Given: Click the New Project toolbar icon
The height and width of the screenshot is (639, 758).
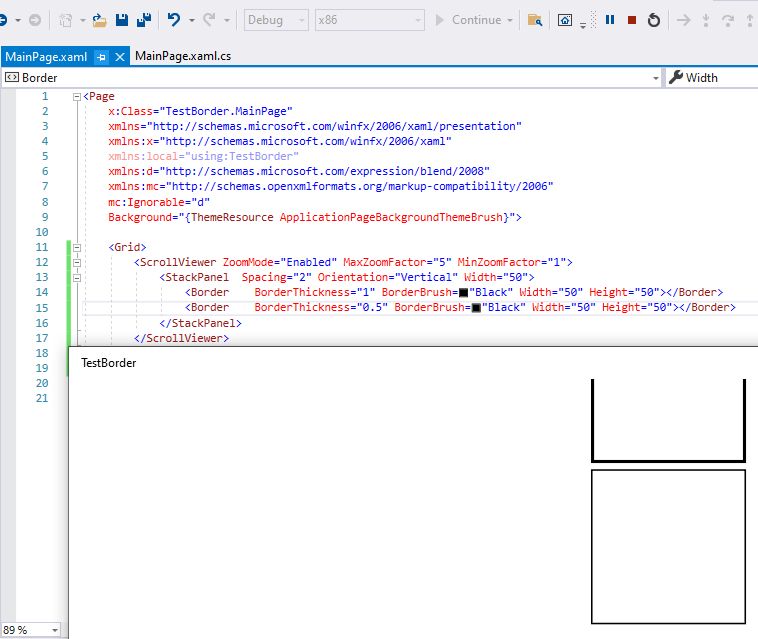Looking at the screenshot, I should click(65, 20).
